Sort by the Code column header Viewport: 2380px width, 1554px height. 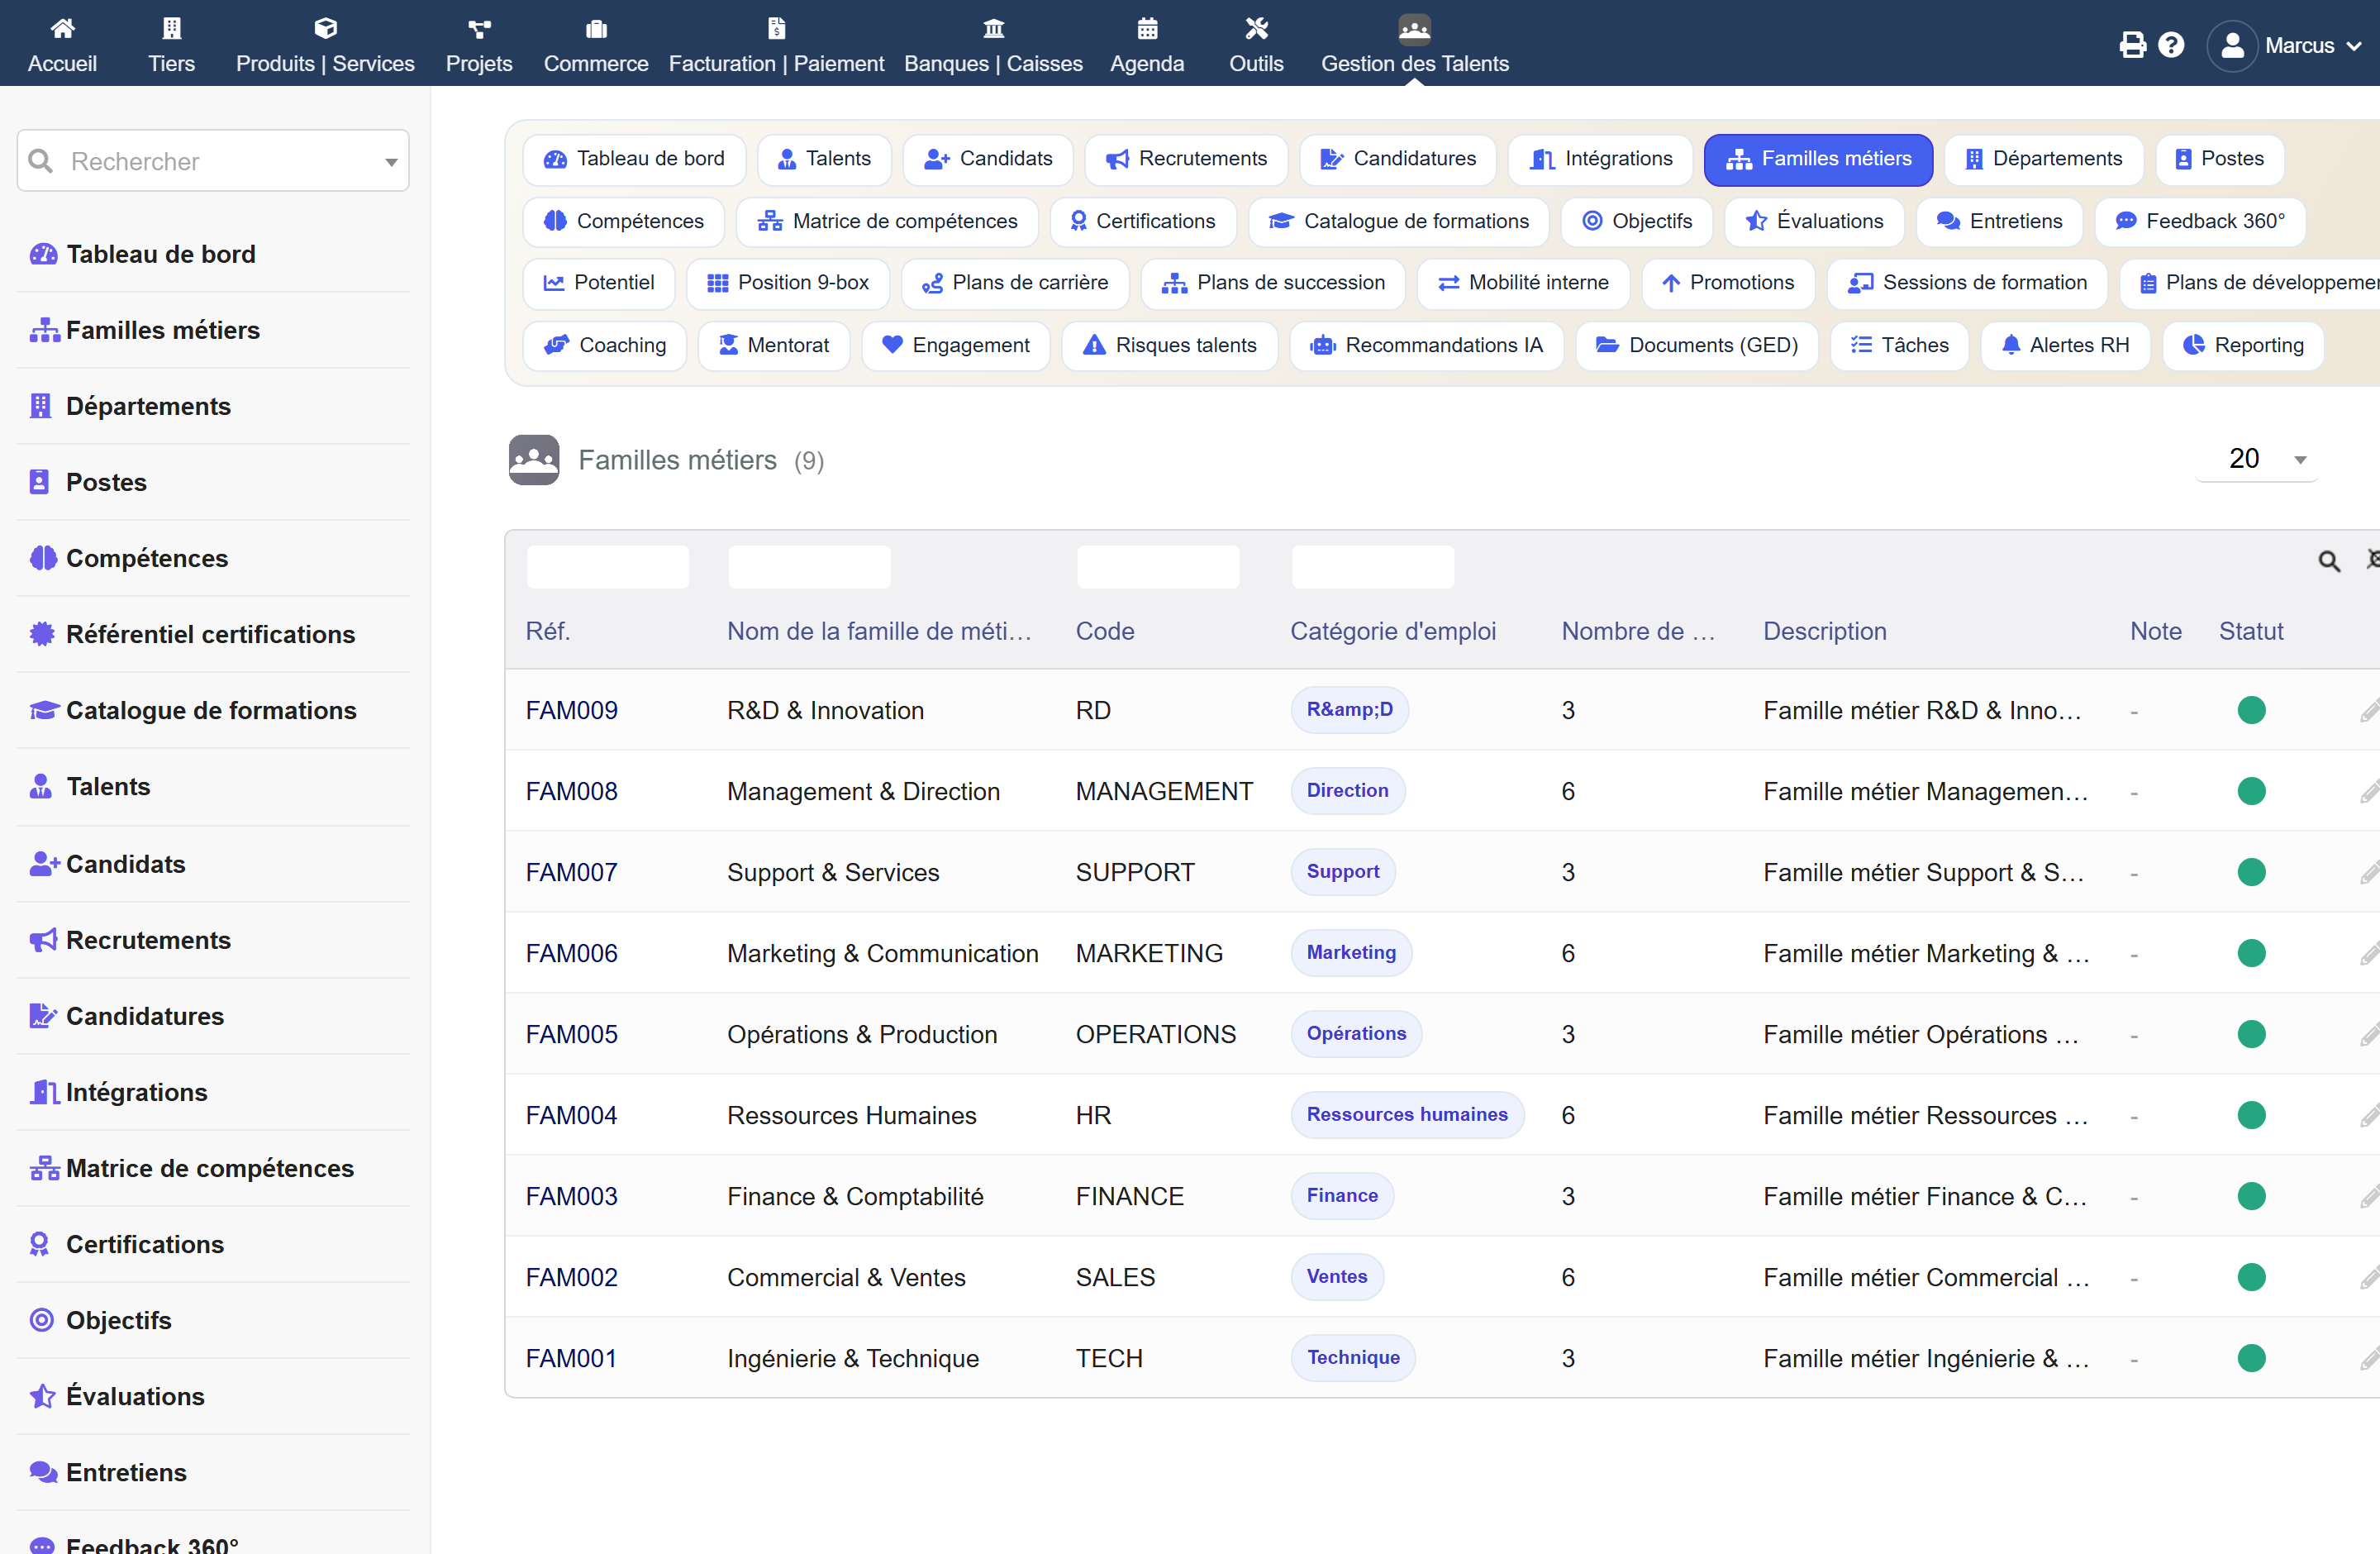tap(1105, 632)
